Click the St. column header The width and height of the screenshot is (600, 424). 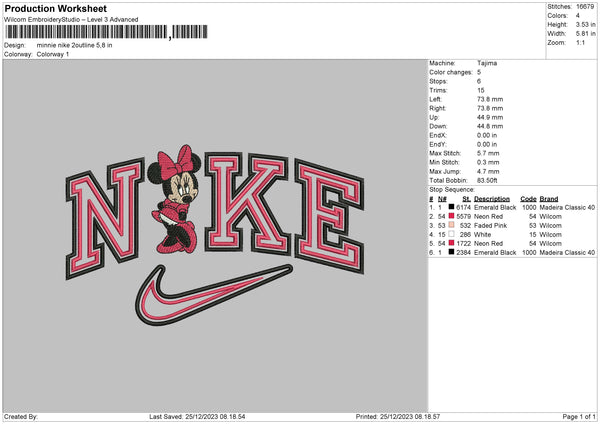coord(466,199)
